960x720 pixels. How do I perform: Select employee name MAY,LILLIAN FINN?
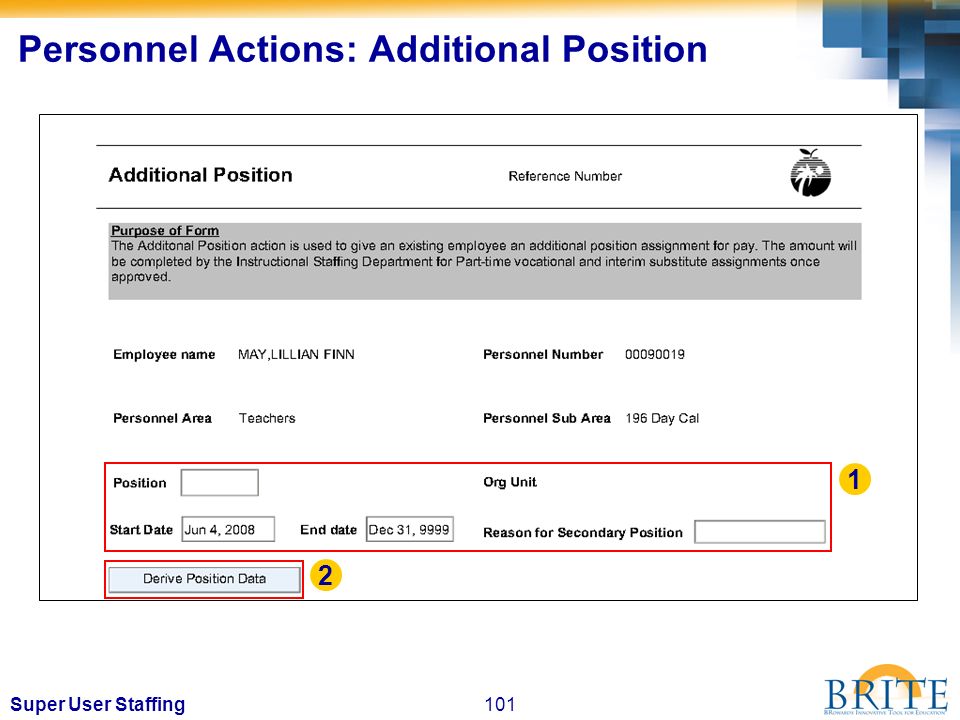point(296,354)
